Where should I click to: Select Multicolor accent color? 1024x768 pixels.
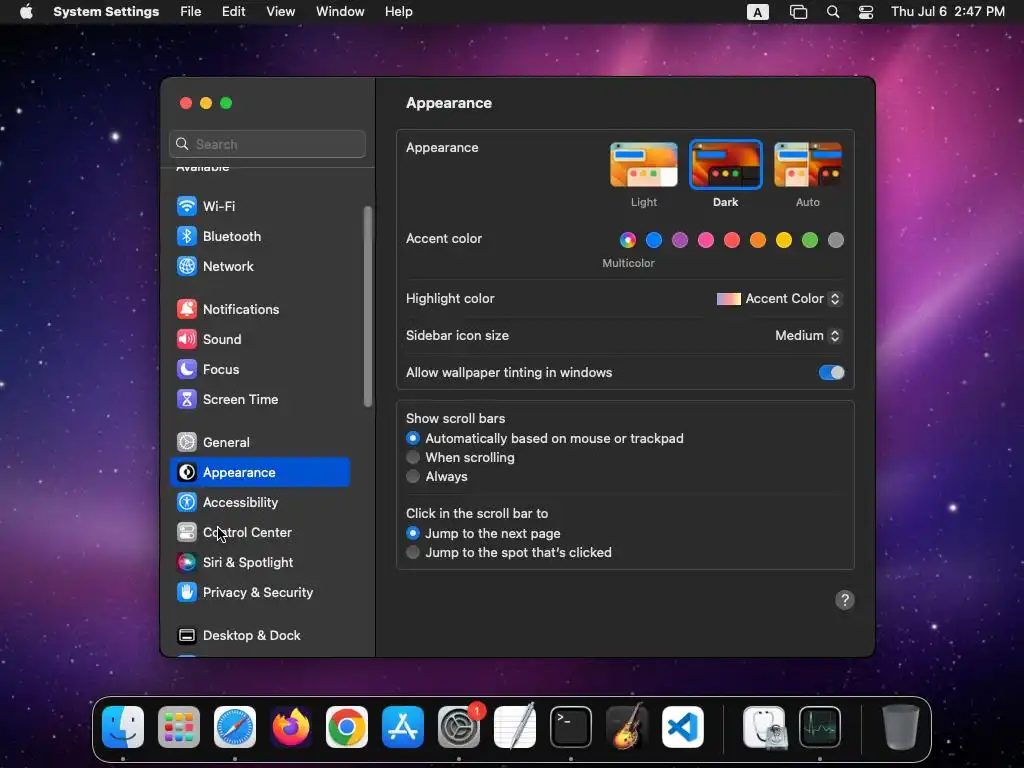point(628,240)
